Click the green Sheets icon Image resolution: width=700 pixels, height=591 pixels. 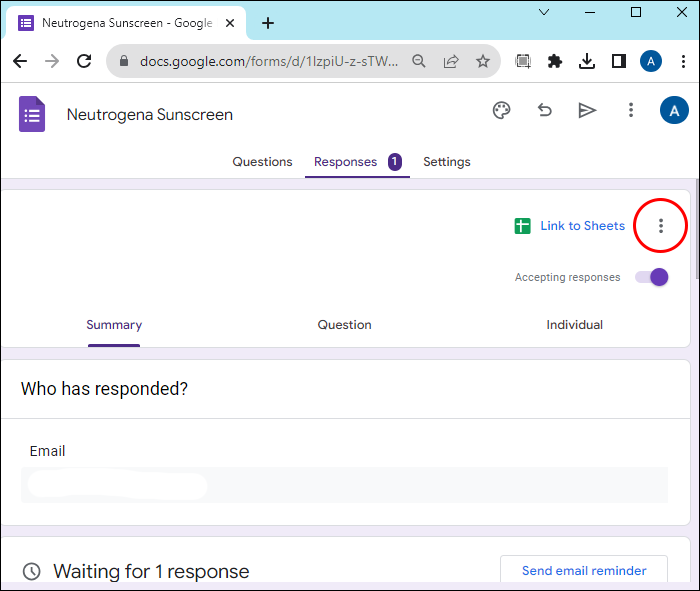click(x=522, y=226)
